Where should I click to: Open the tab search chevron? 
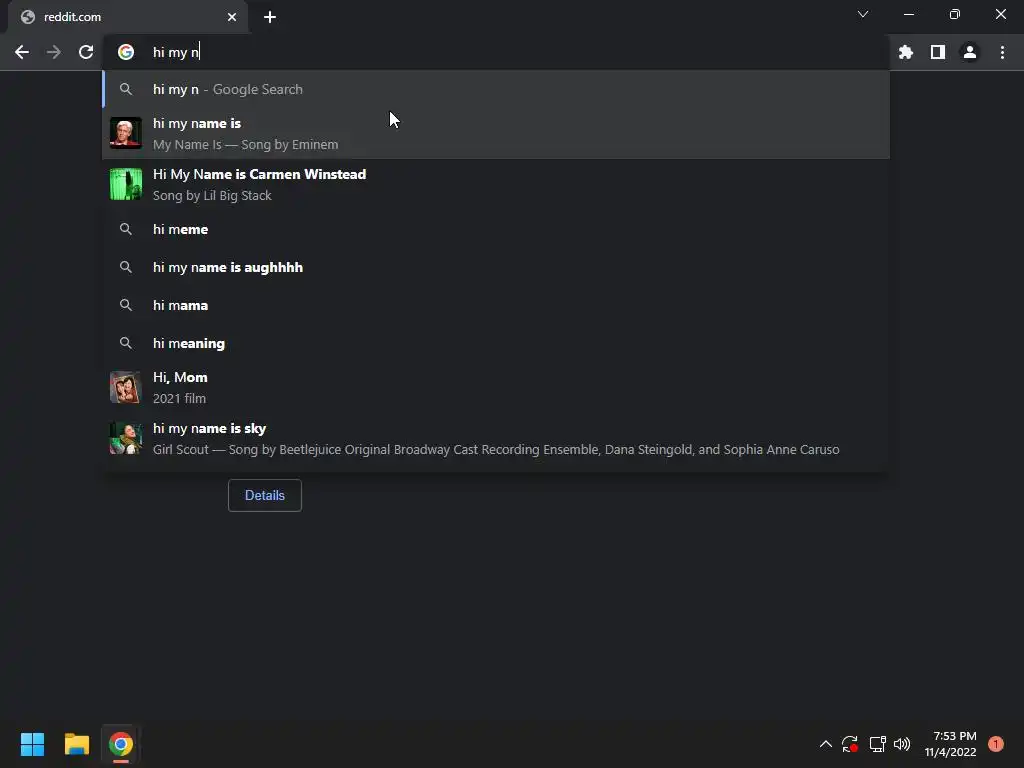pyautogui.click(x=863, y=14)
